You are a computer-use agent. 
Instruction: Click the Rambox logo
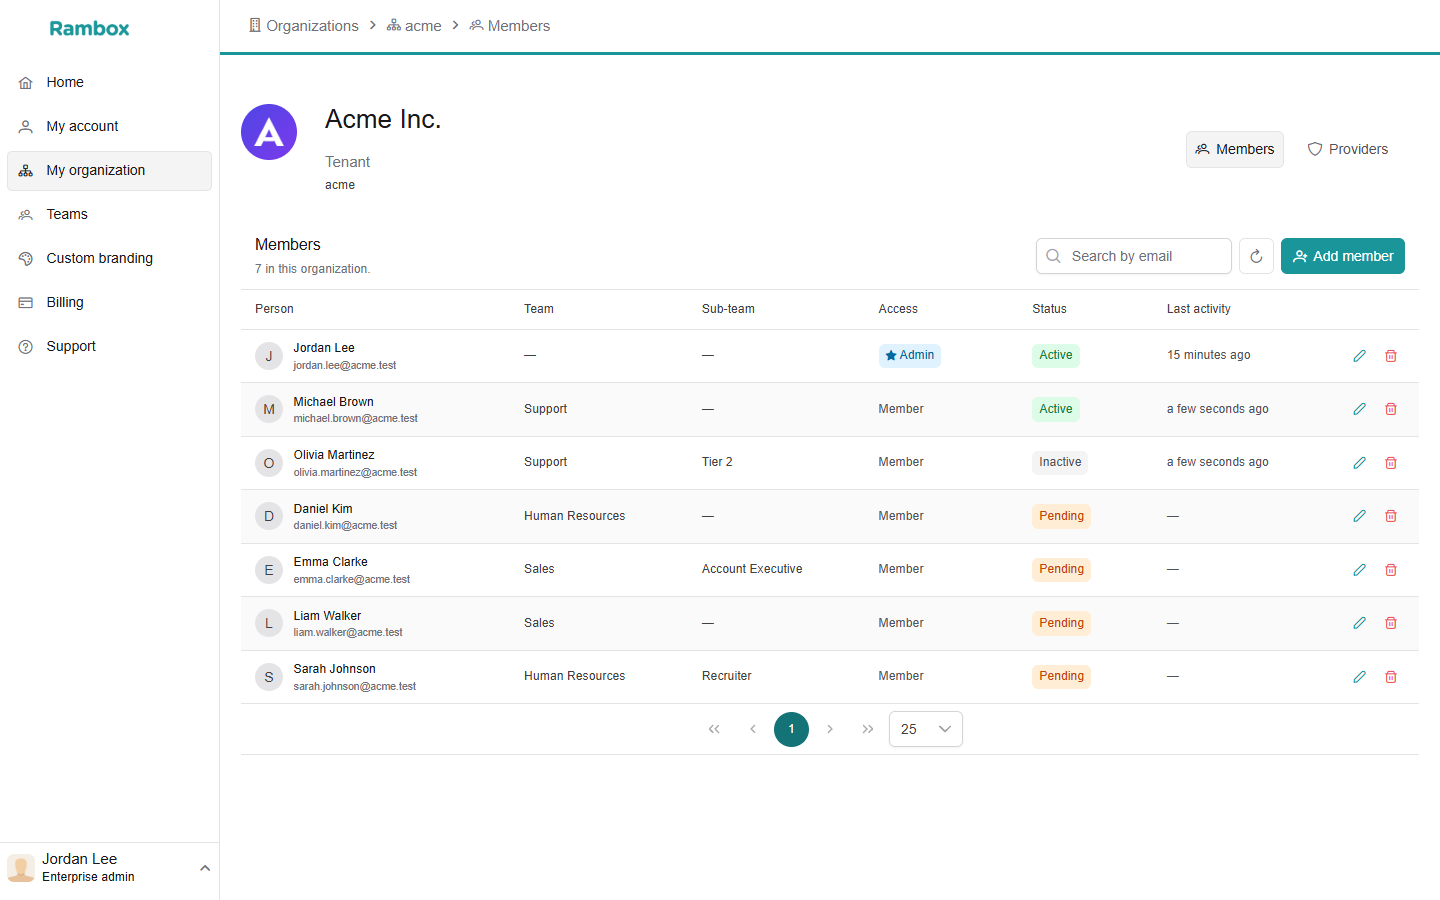pos(90,28)
